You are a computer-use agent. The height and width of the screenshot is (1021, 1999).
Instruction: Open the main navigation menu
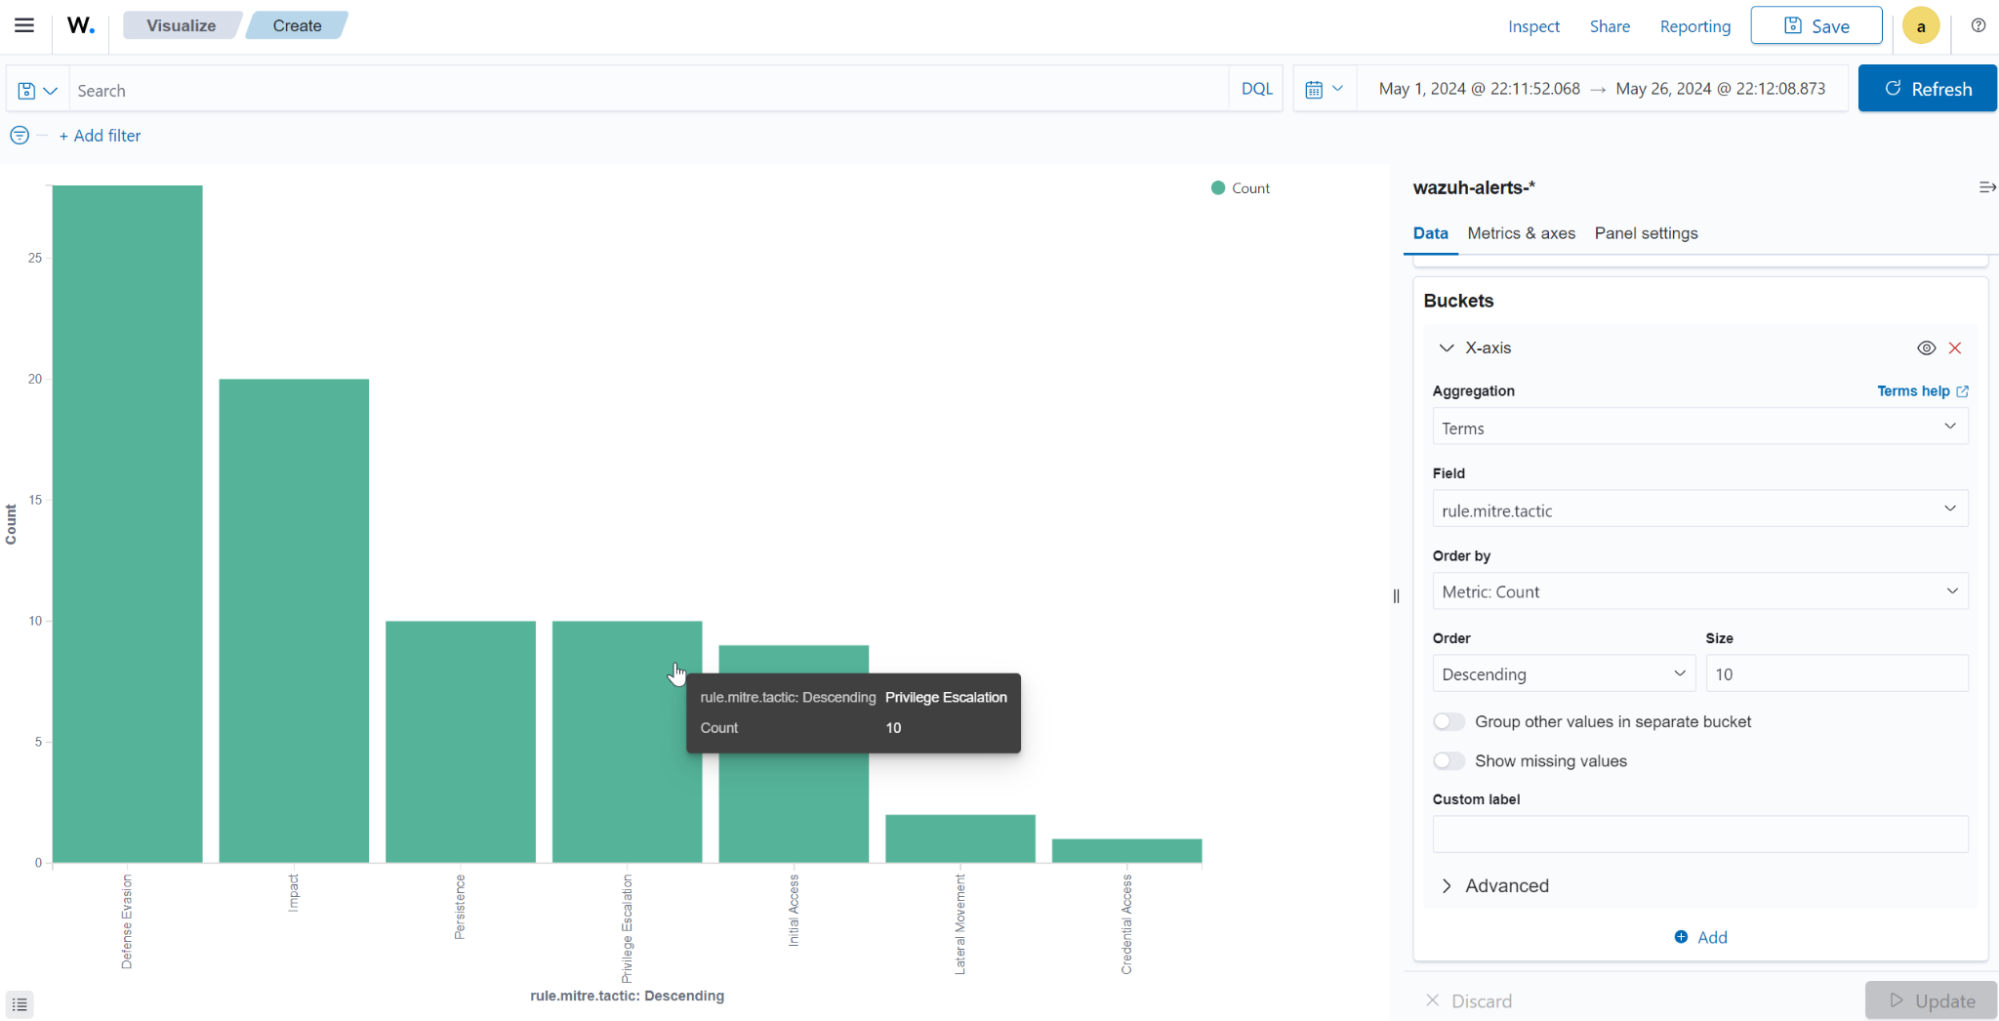pos(24,25)
